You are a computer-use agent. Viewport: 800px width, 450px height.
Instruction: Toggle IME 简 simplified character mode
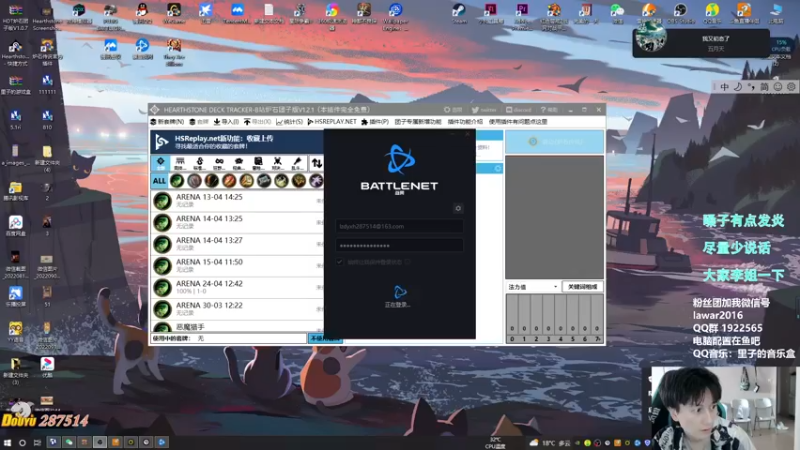pos(764,87)
